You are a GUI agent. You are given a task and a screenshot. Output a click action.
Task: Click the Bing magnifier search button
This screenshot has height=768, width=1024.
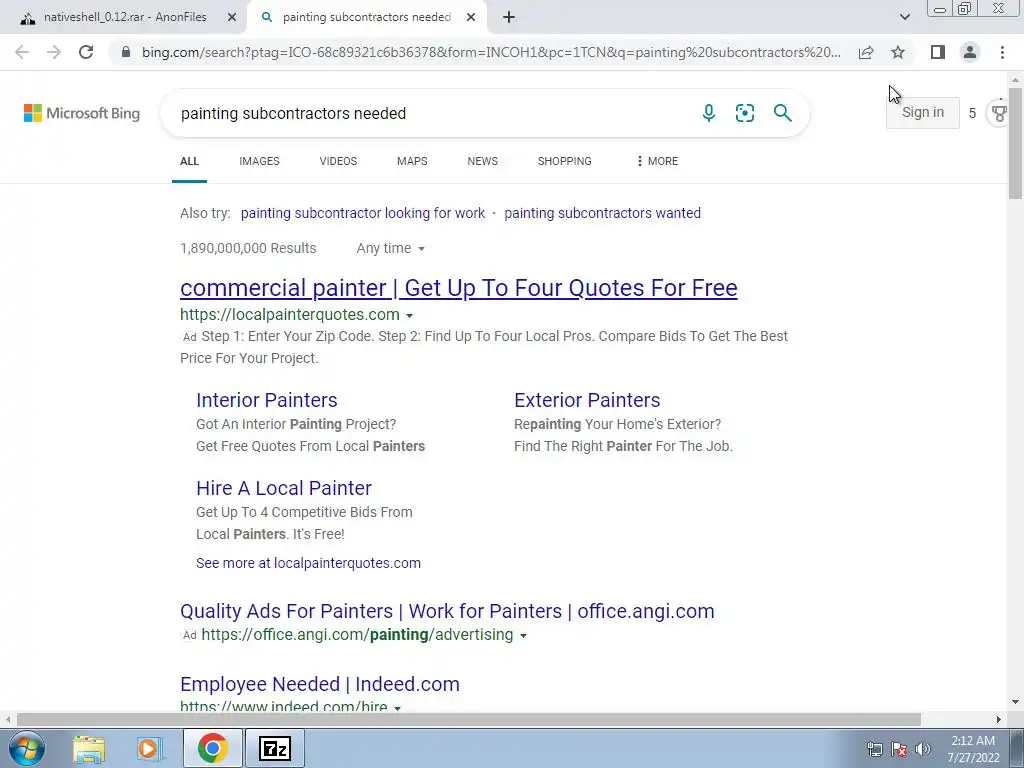[x=782, y=113]
